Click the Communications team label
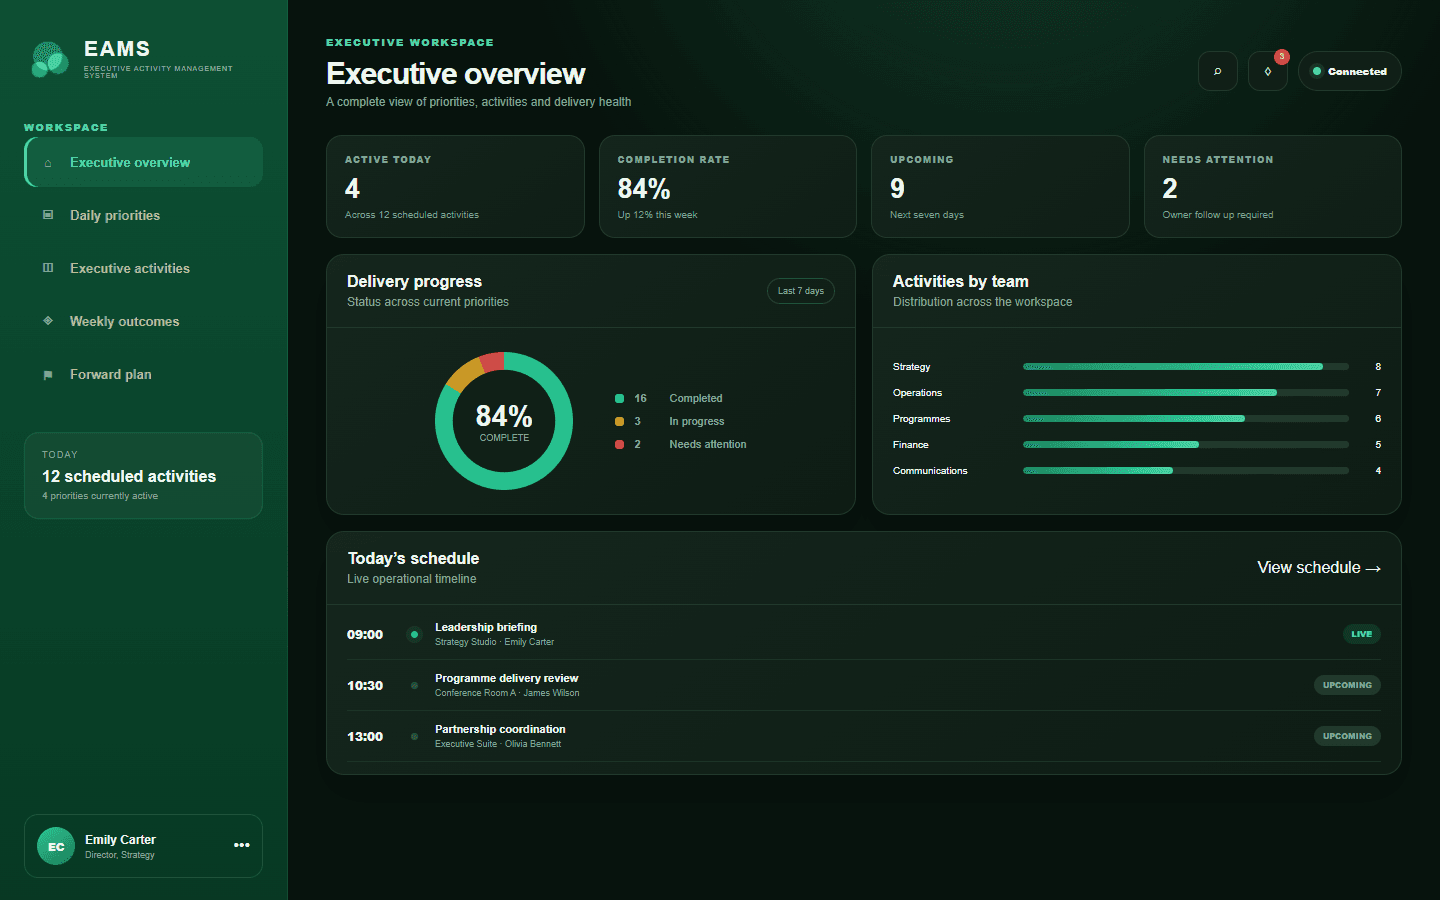Viewport: 1440px width, 900px height. pos(930,471)
